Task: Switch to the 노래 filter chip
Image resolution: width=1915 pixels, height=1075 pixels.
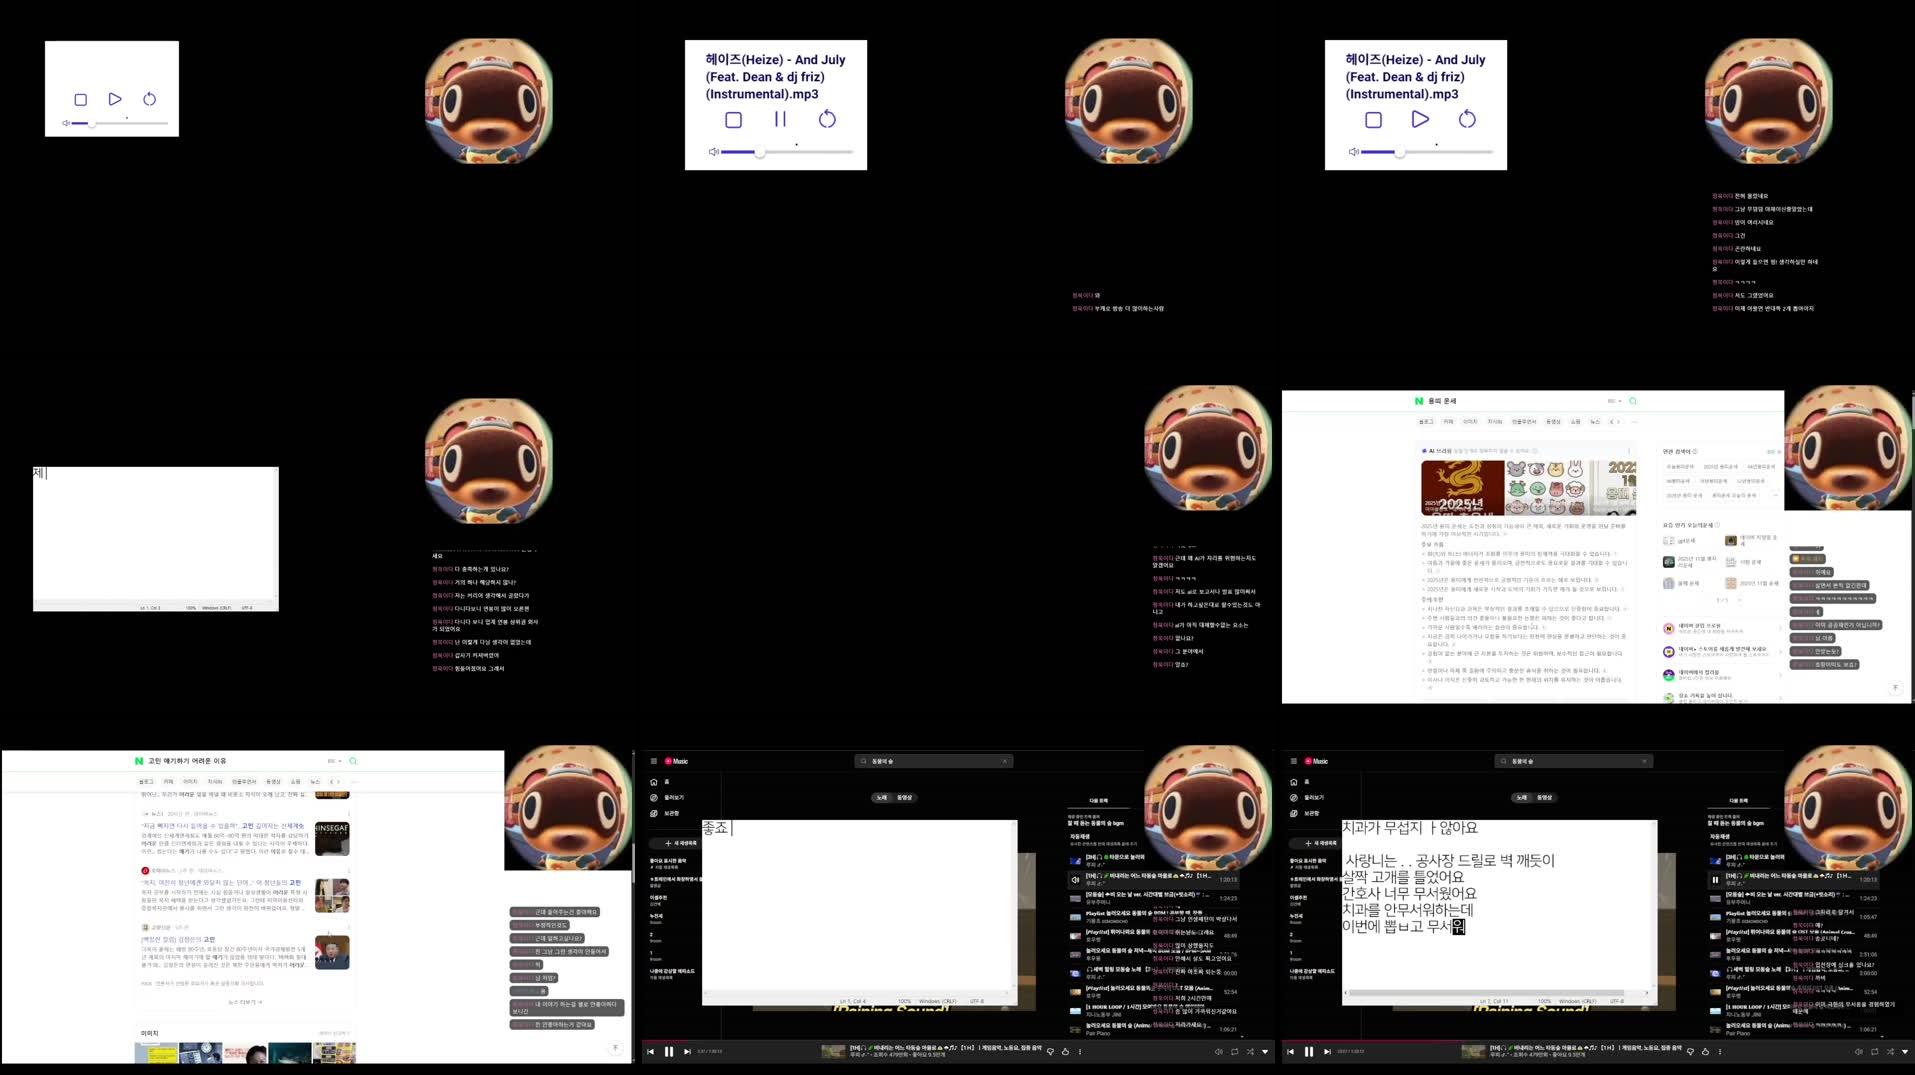Action: point(880,797)
